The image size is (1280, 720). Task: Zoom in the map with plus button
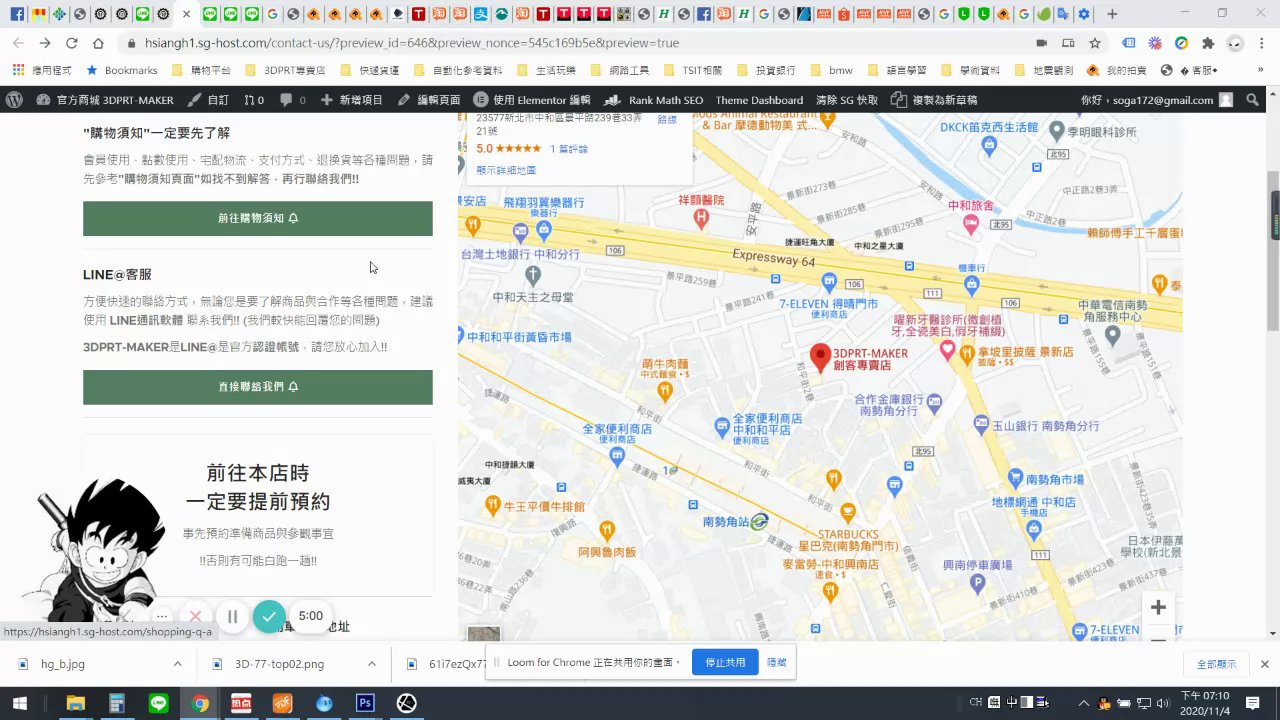[x=1158, y=607]
